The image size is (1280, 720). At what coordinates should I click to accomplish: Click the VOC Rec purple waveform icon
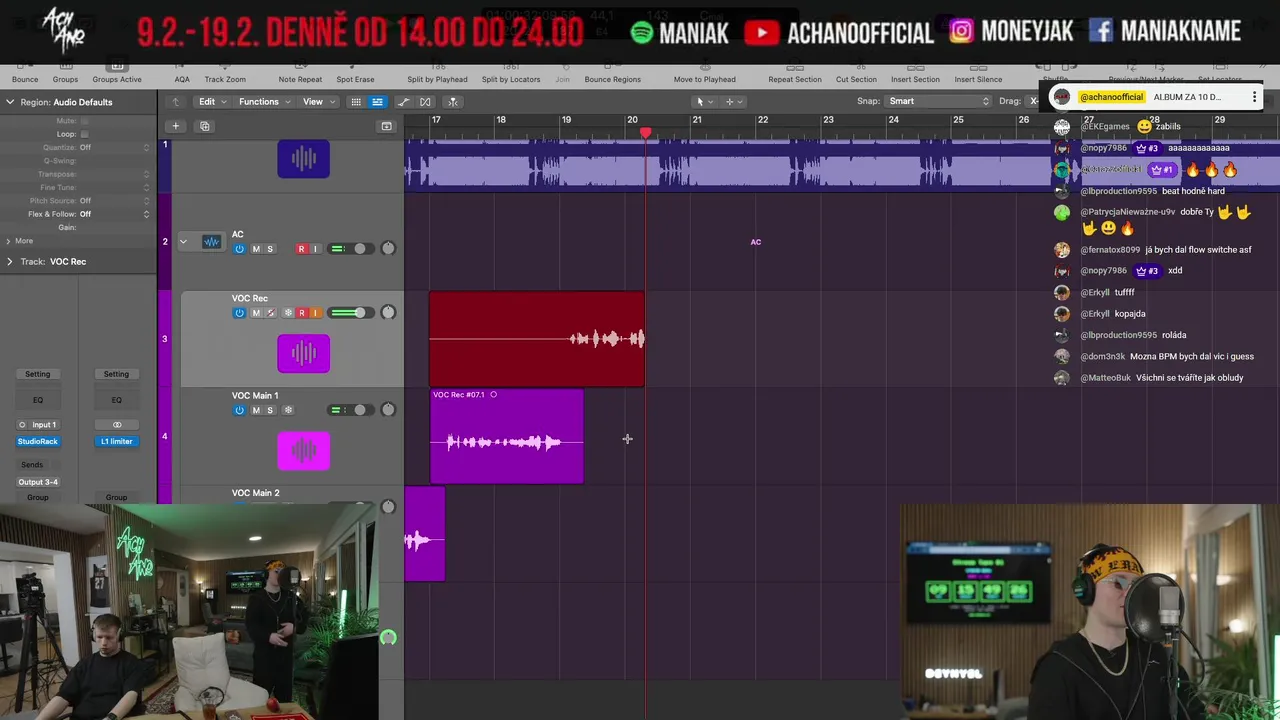pyautogui.click(x=303, y=353)
